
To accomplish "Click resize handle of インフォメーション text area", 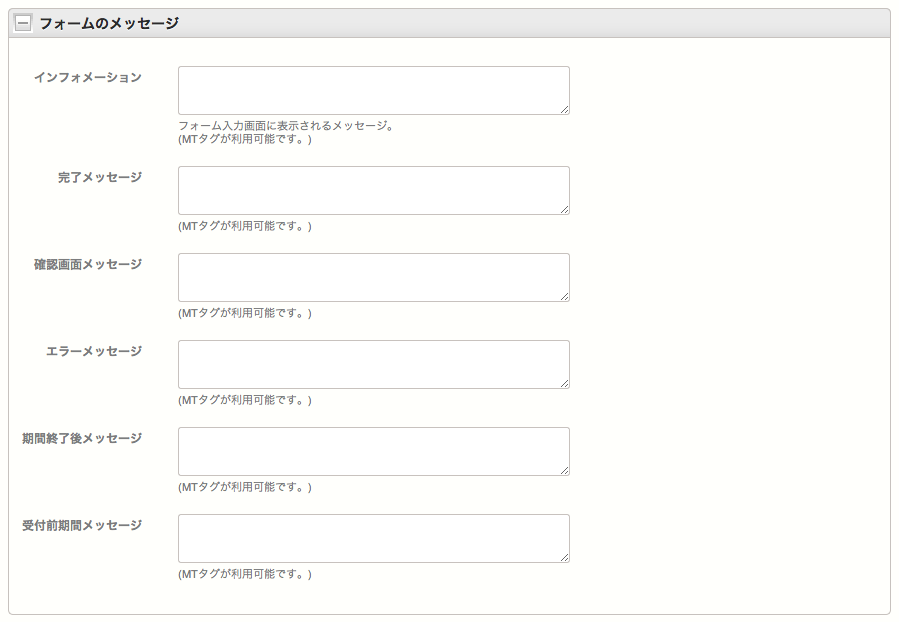I will click(x=564, y=109).
